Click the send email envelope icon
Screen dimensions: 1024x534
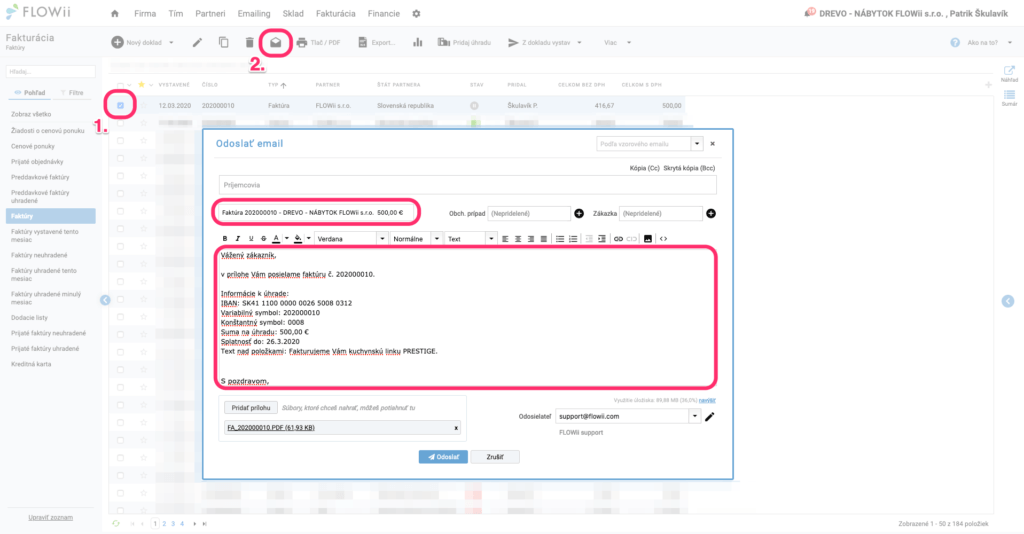pos(276,42)
